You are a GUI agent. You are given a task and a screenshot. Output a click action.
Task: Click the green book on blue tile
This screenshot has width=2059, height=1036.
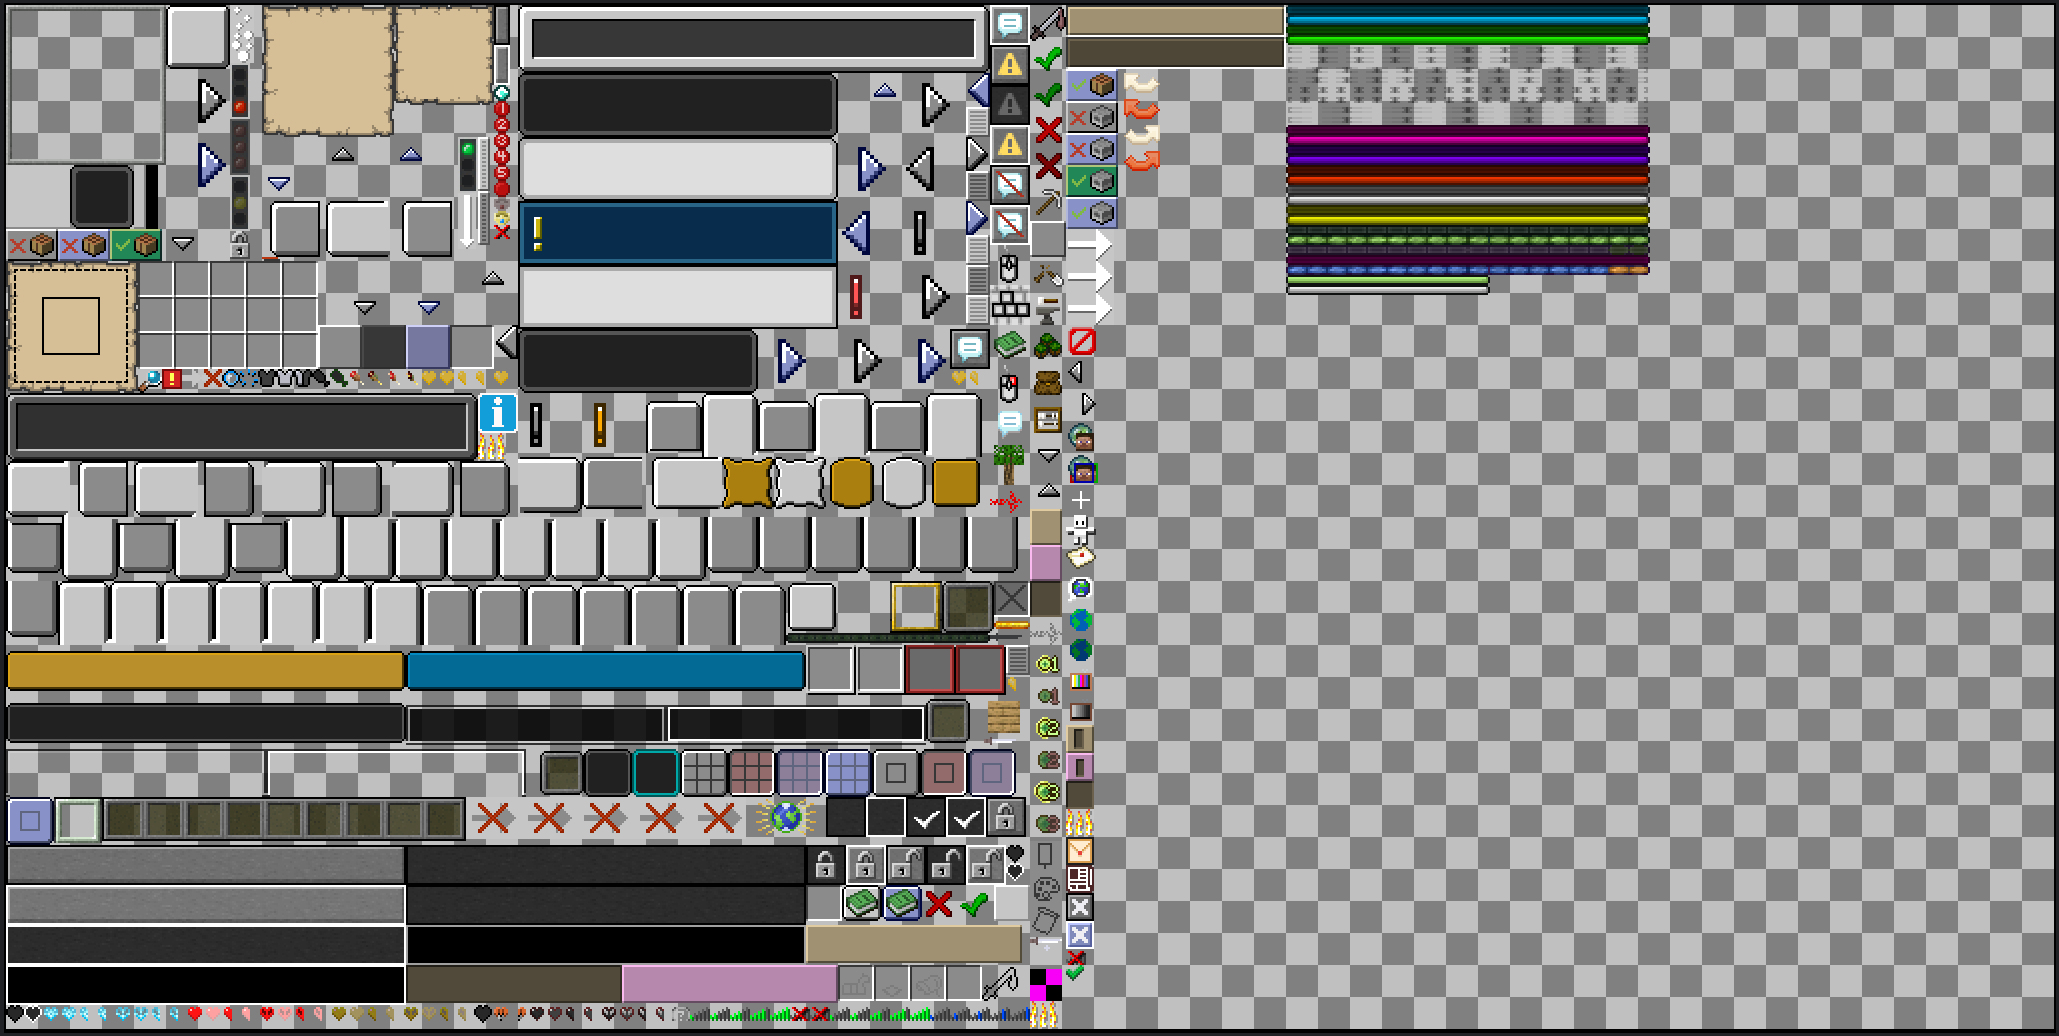901,903
